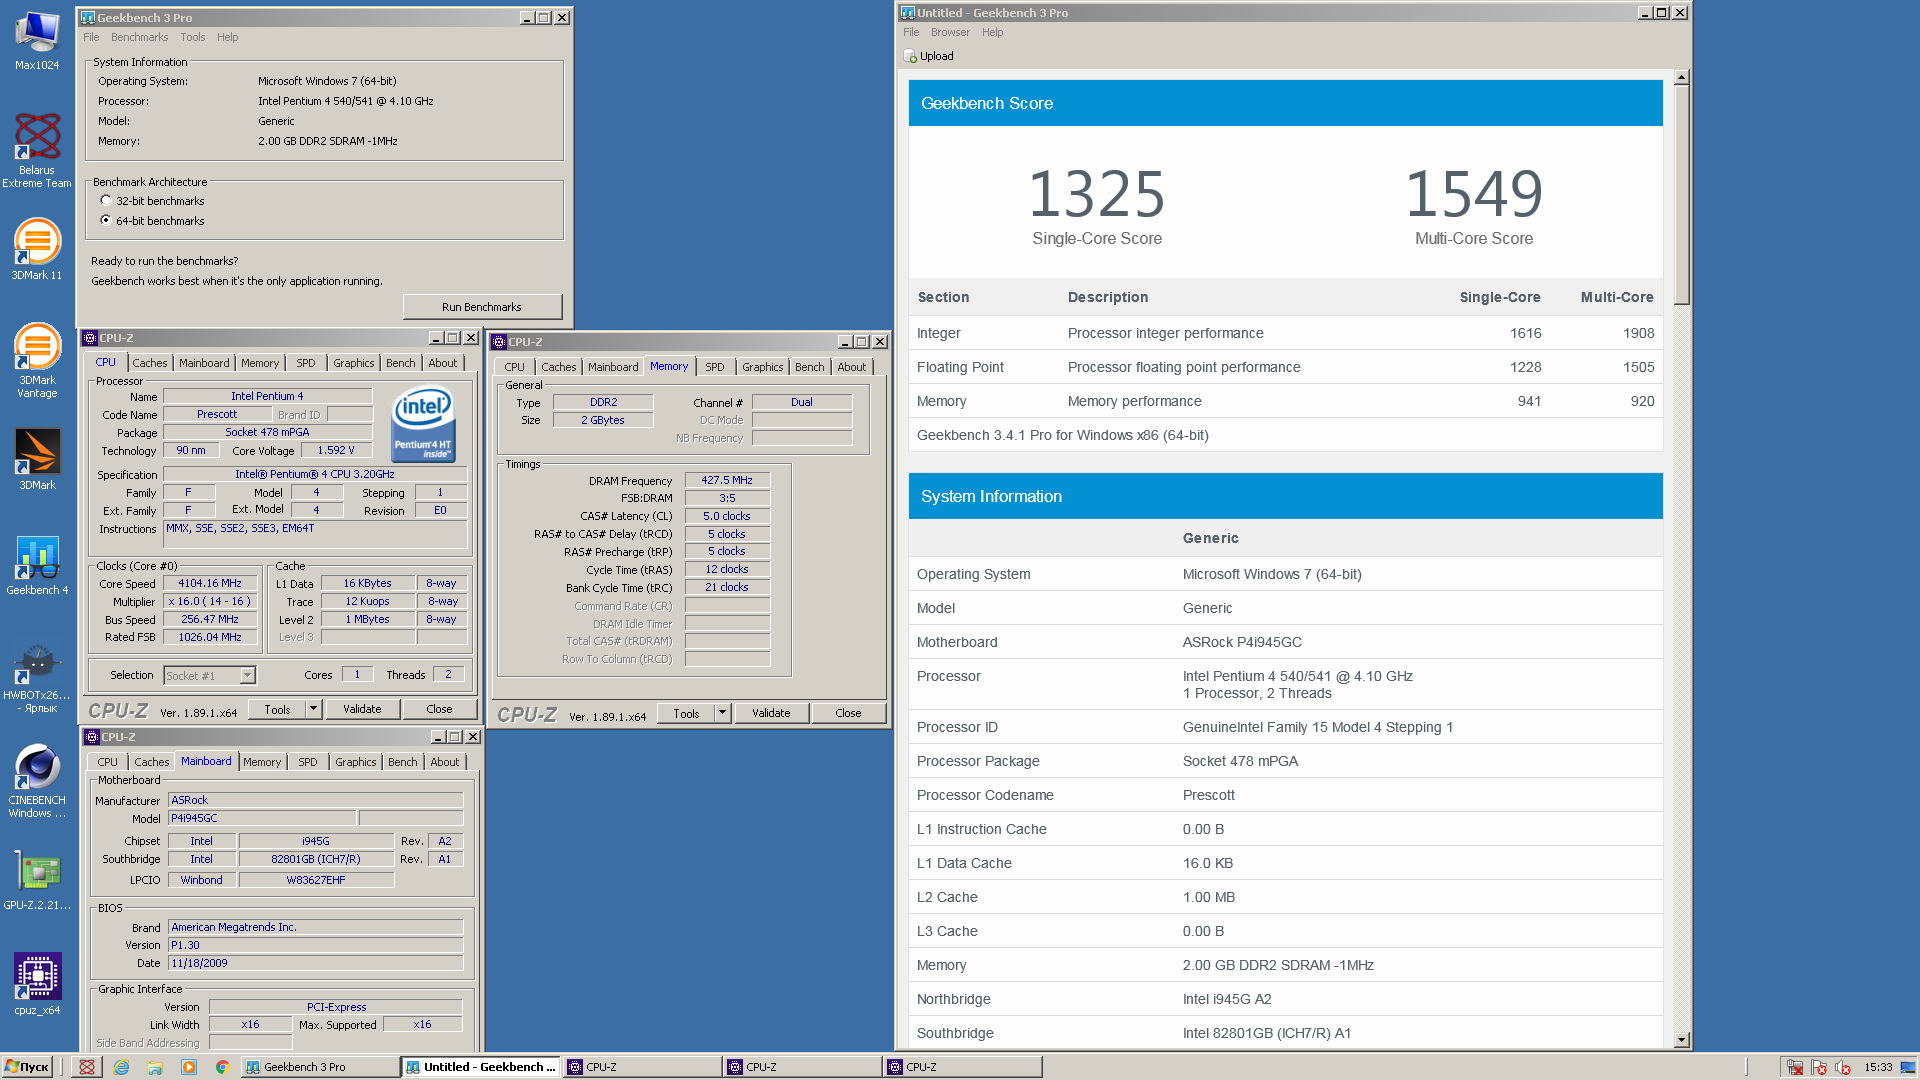Click Validate in CPU-Z CPU window

coord(362,709)
